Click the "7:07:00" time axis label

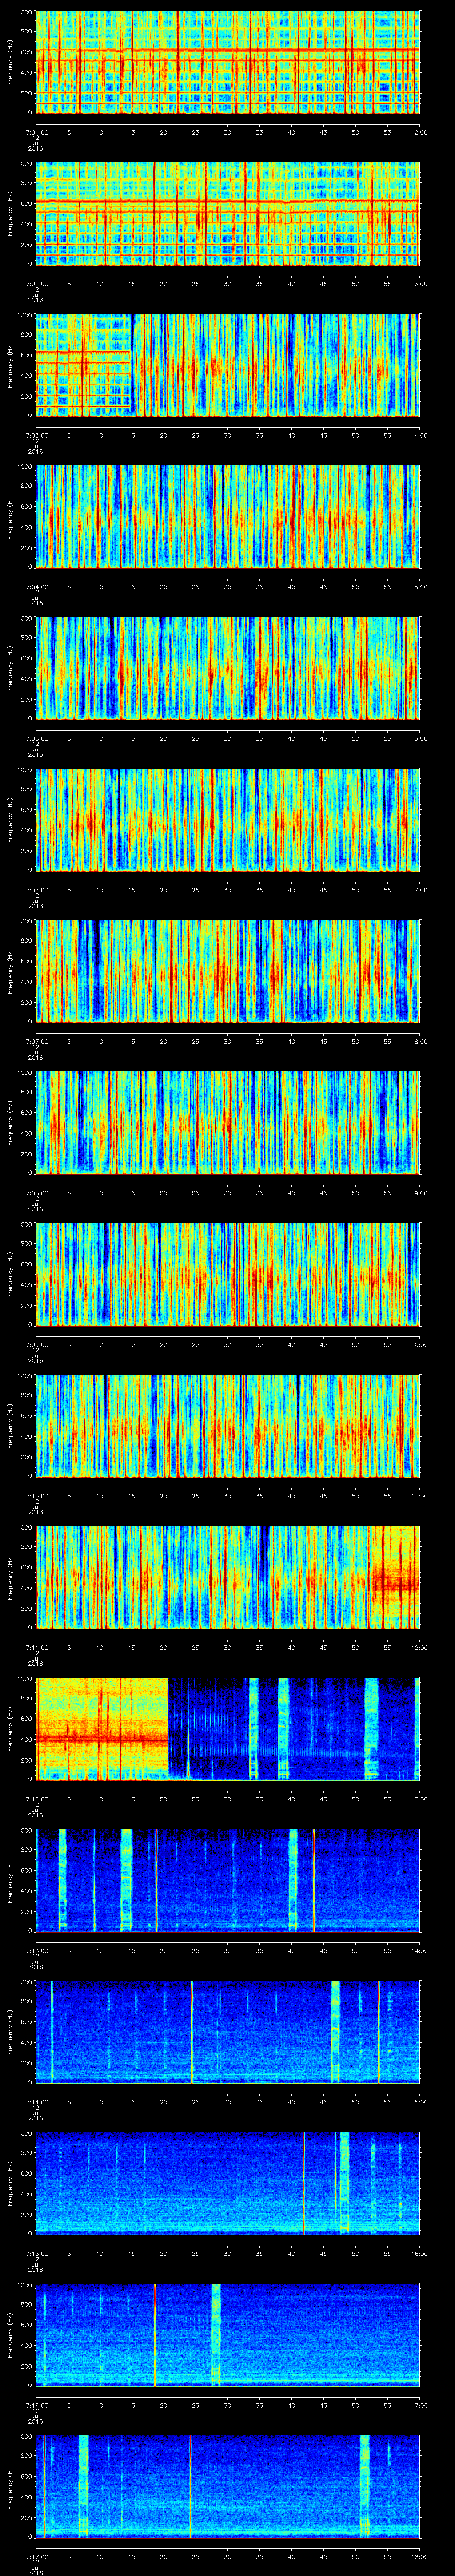tap(36, 1041)
